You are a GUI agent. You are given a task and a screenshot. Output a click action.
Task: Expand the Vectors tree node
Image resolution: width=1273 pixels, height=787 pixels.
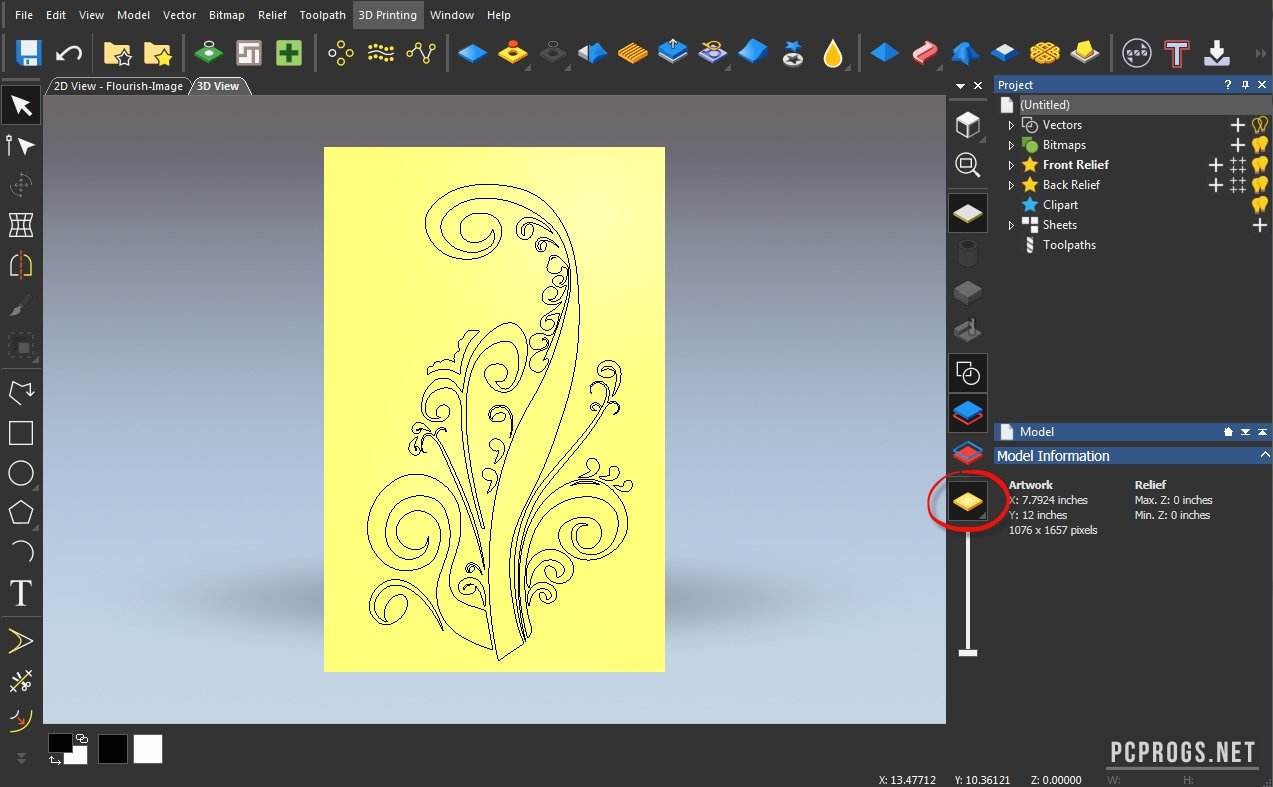coord(1011,125)
